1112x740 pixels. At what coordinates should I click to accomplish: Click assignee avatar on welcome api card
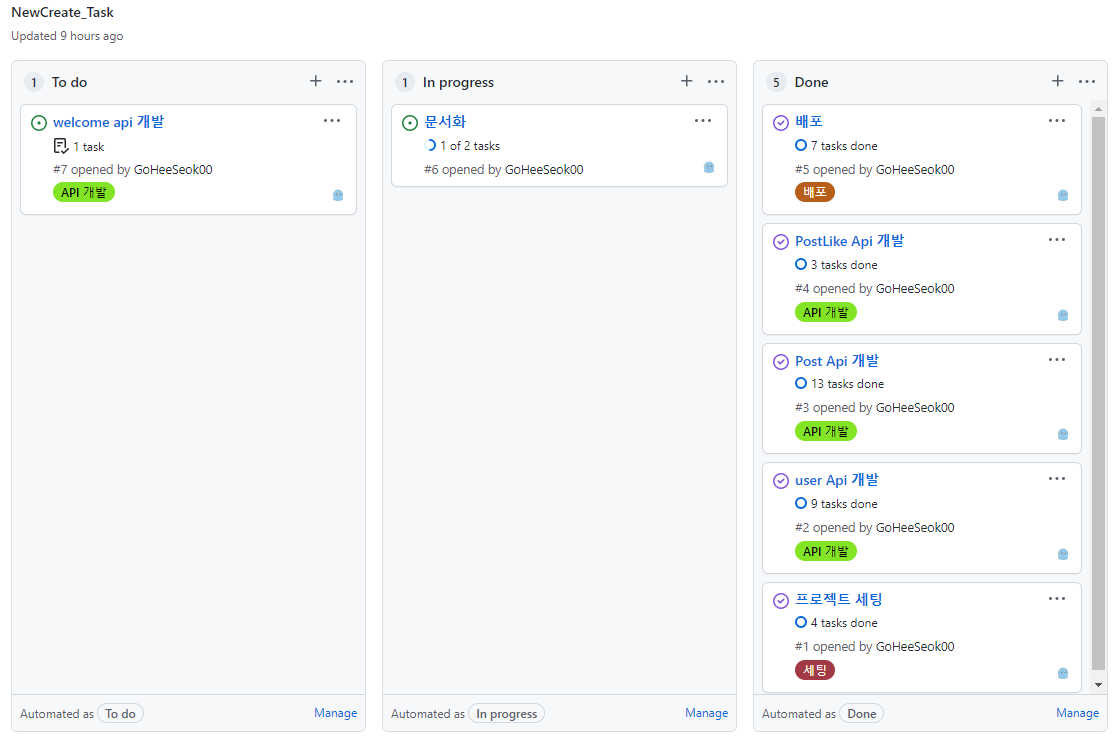338,195
